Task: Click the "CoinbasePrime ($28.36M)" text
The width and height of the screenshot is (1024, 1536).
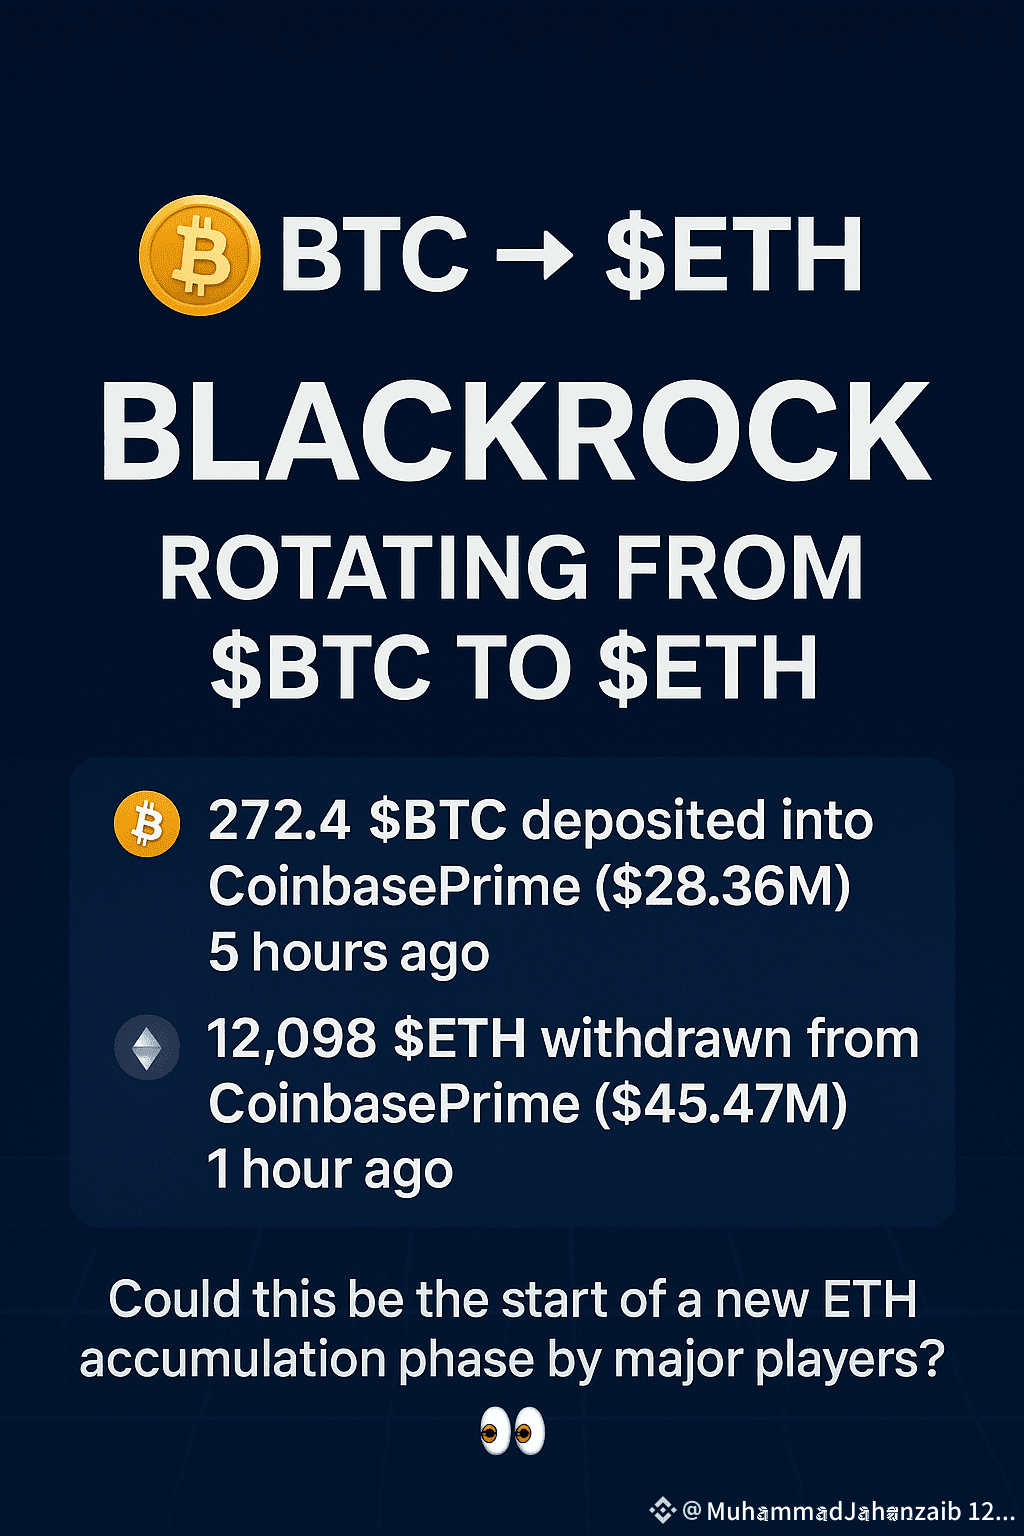Action: tap(529, 886)
